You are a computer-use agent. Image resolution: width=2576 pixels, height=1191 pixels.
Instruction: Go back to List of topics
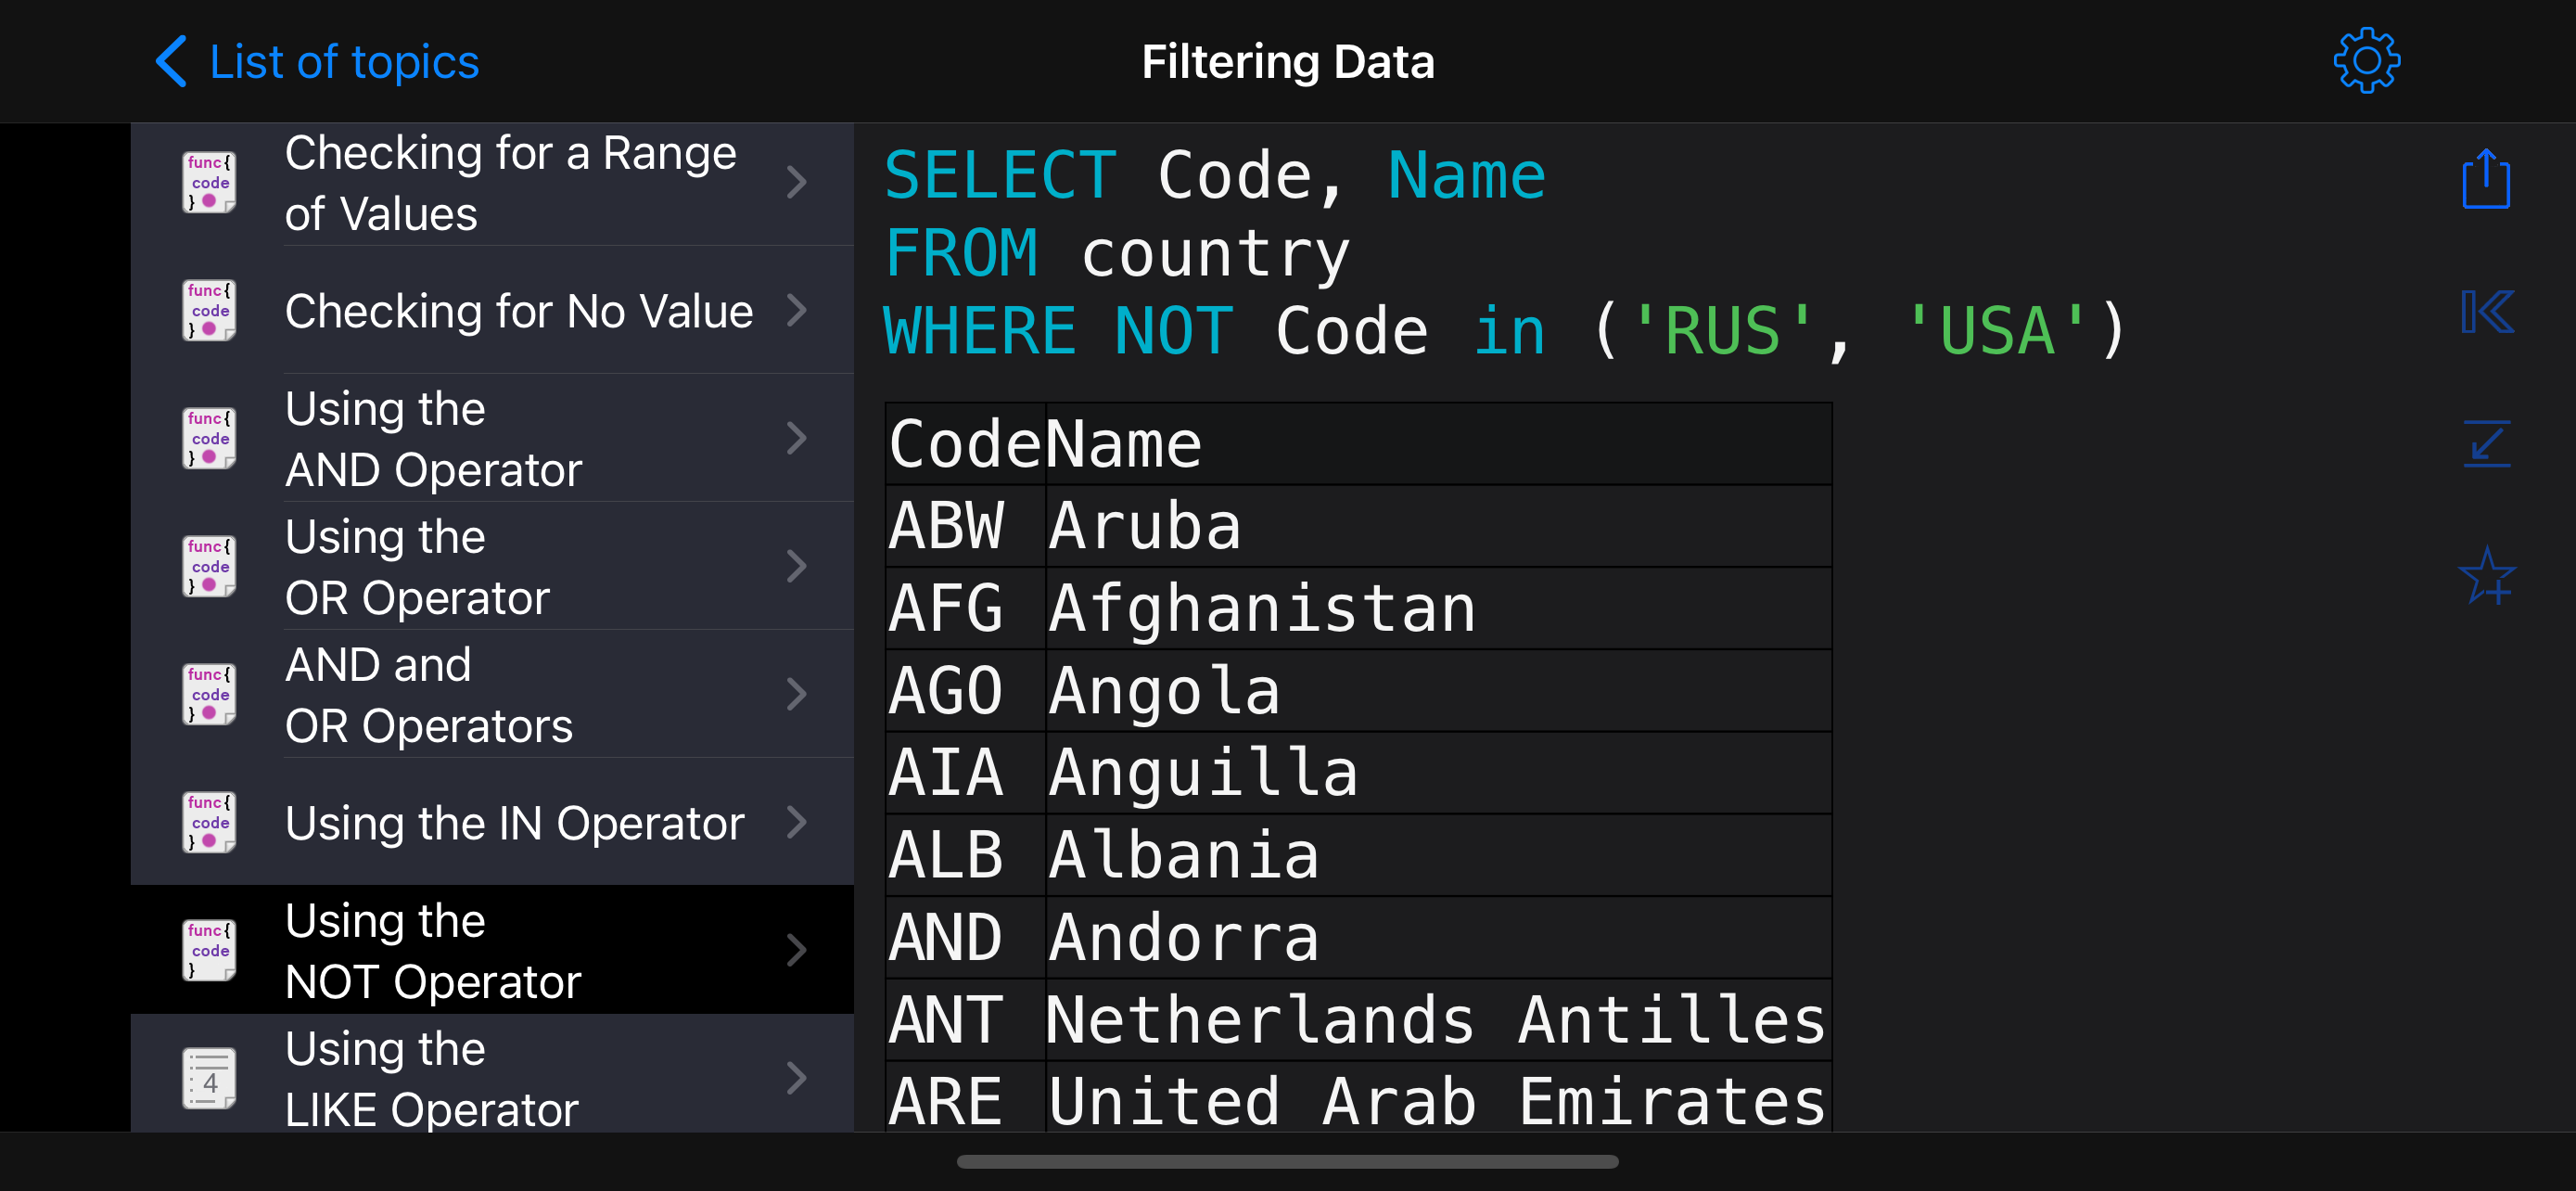click(x=317, y=62)
